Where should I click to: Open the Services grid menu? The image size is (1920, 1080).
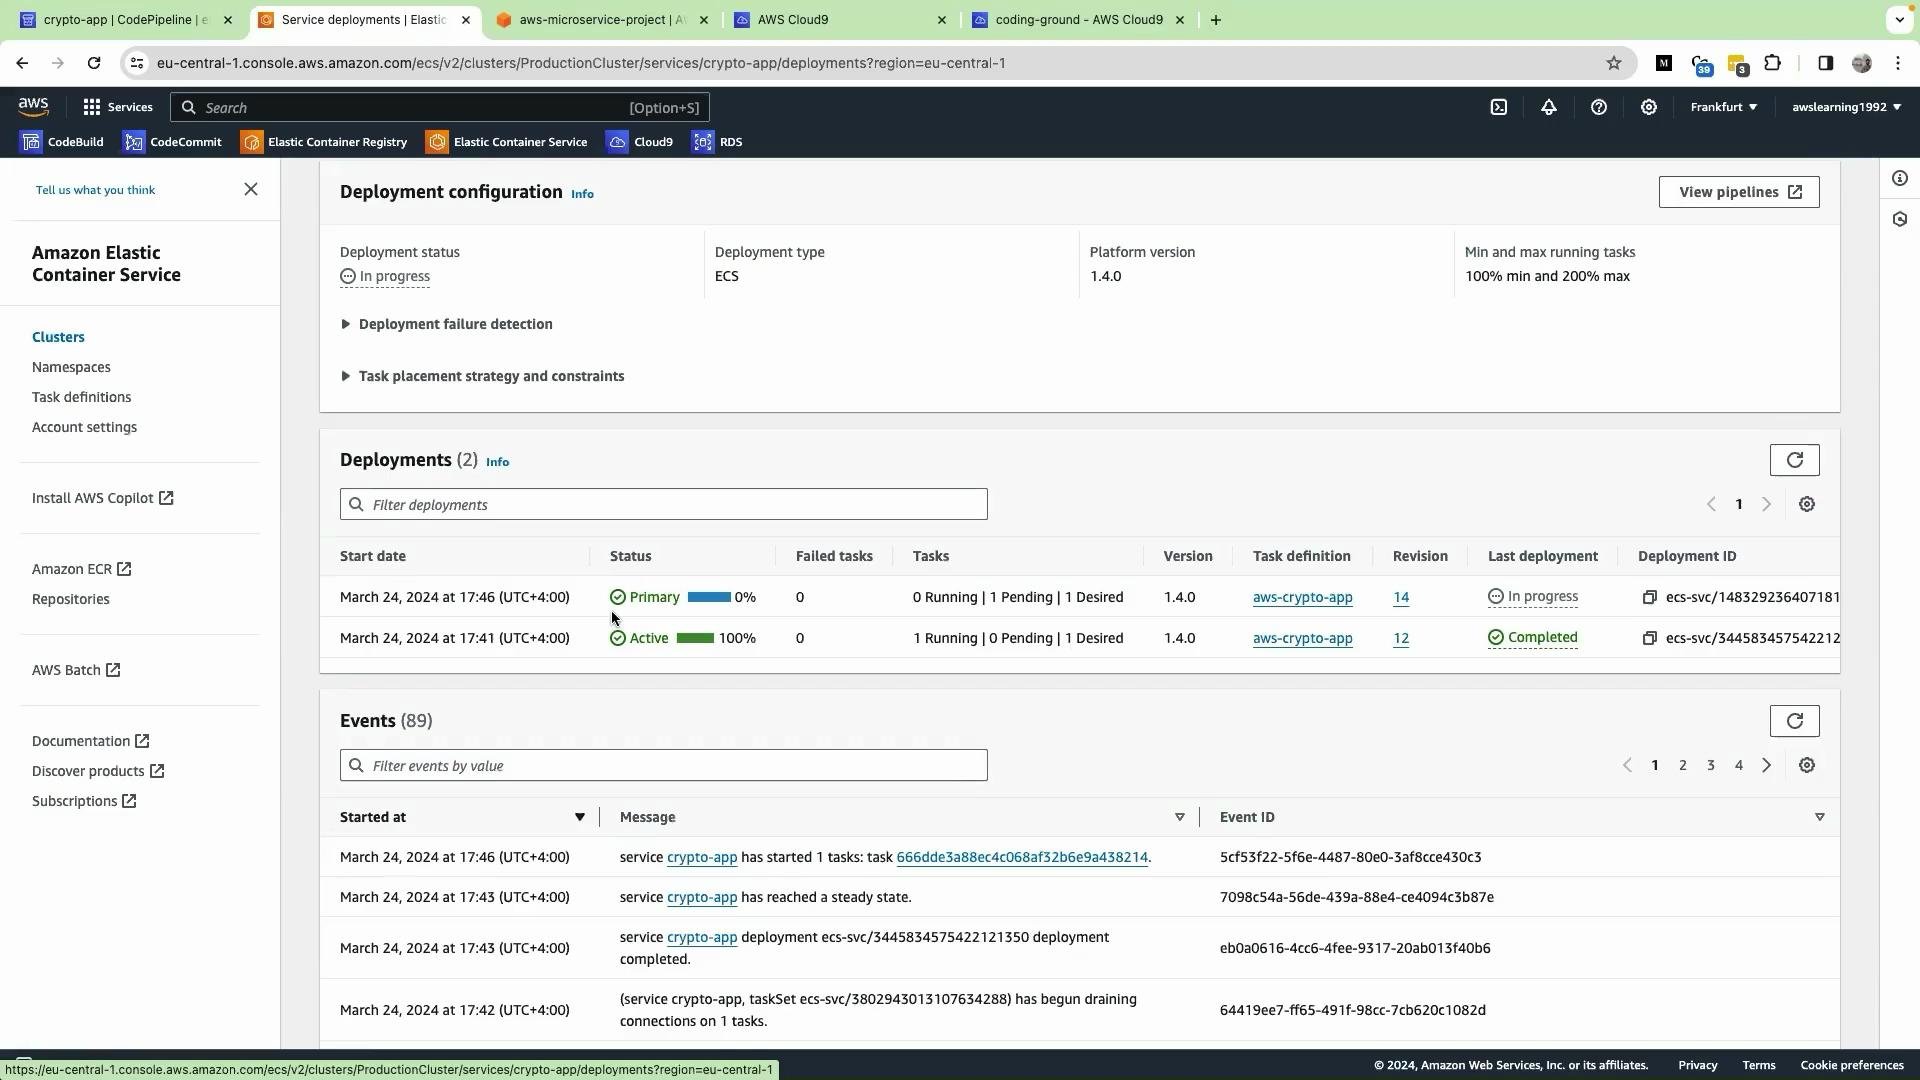click(118, 107)
